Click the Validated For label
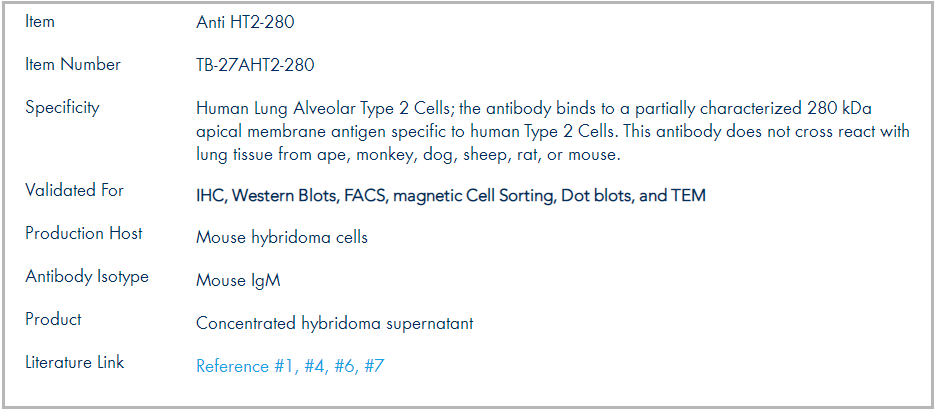Screen dimensions: 938x412 (x=74, y=190)
